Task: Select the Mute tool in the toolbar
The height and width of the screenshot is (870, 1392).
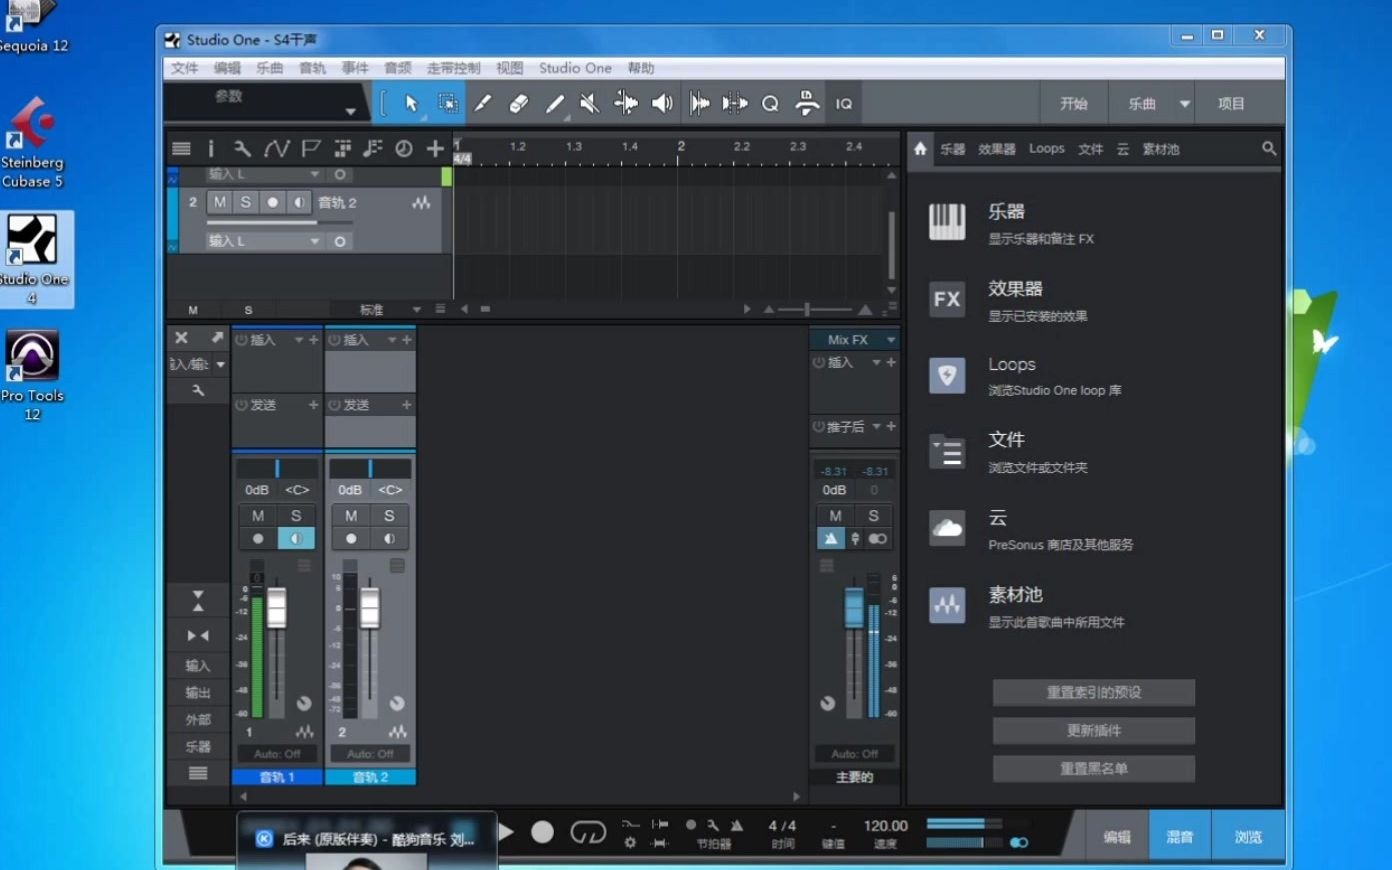Action: (x=590, y=103)
